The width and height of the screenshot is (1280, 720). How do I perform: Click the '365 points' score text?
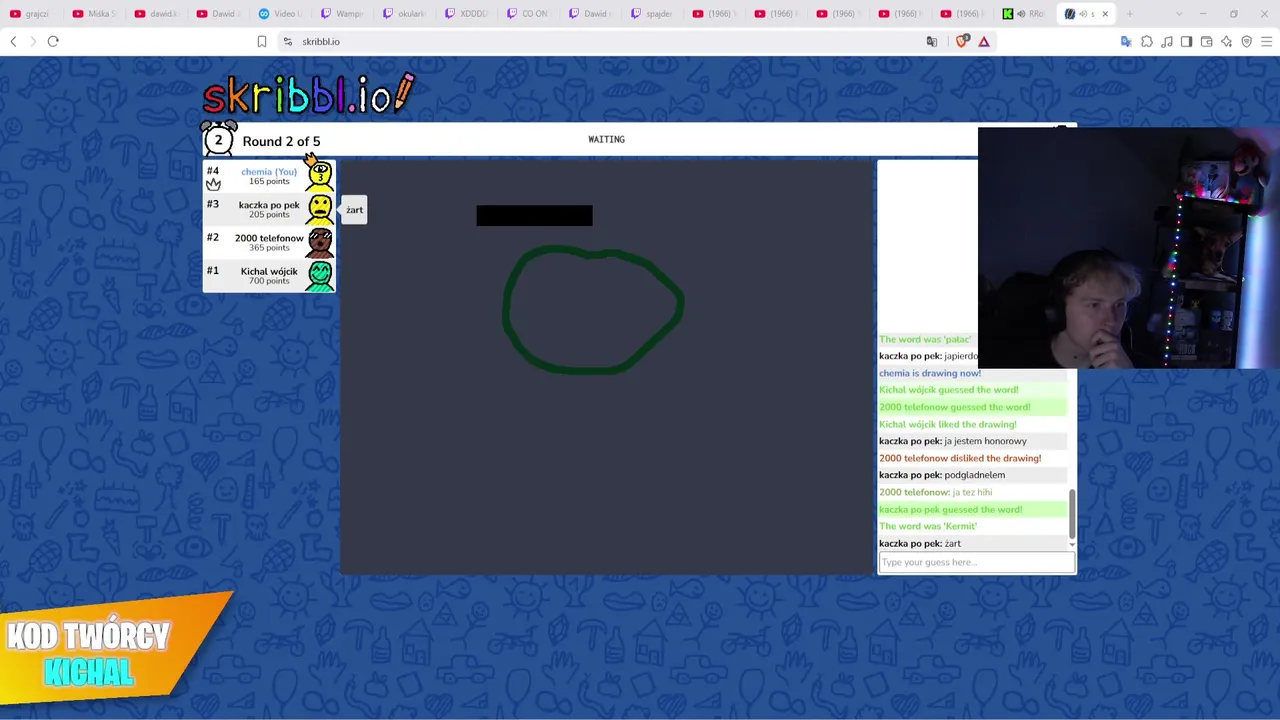[x=269, y=248]
